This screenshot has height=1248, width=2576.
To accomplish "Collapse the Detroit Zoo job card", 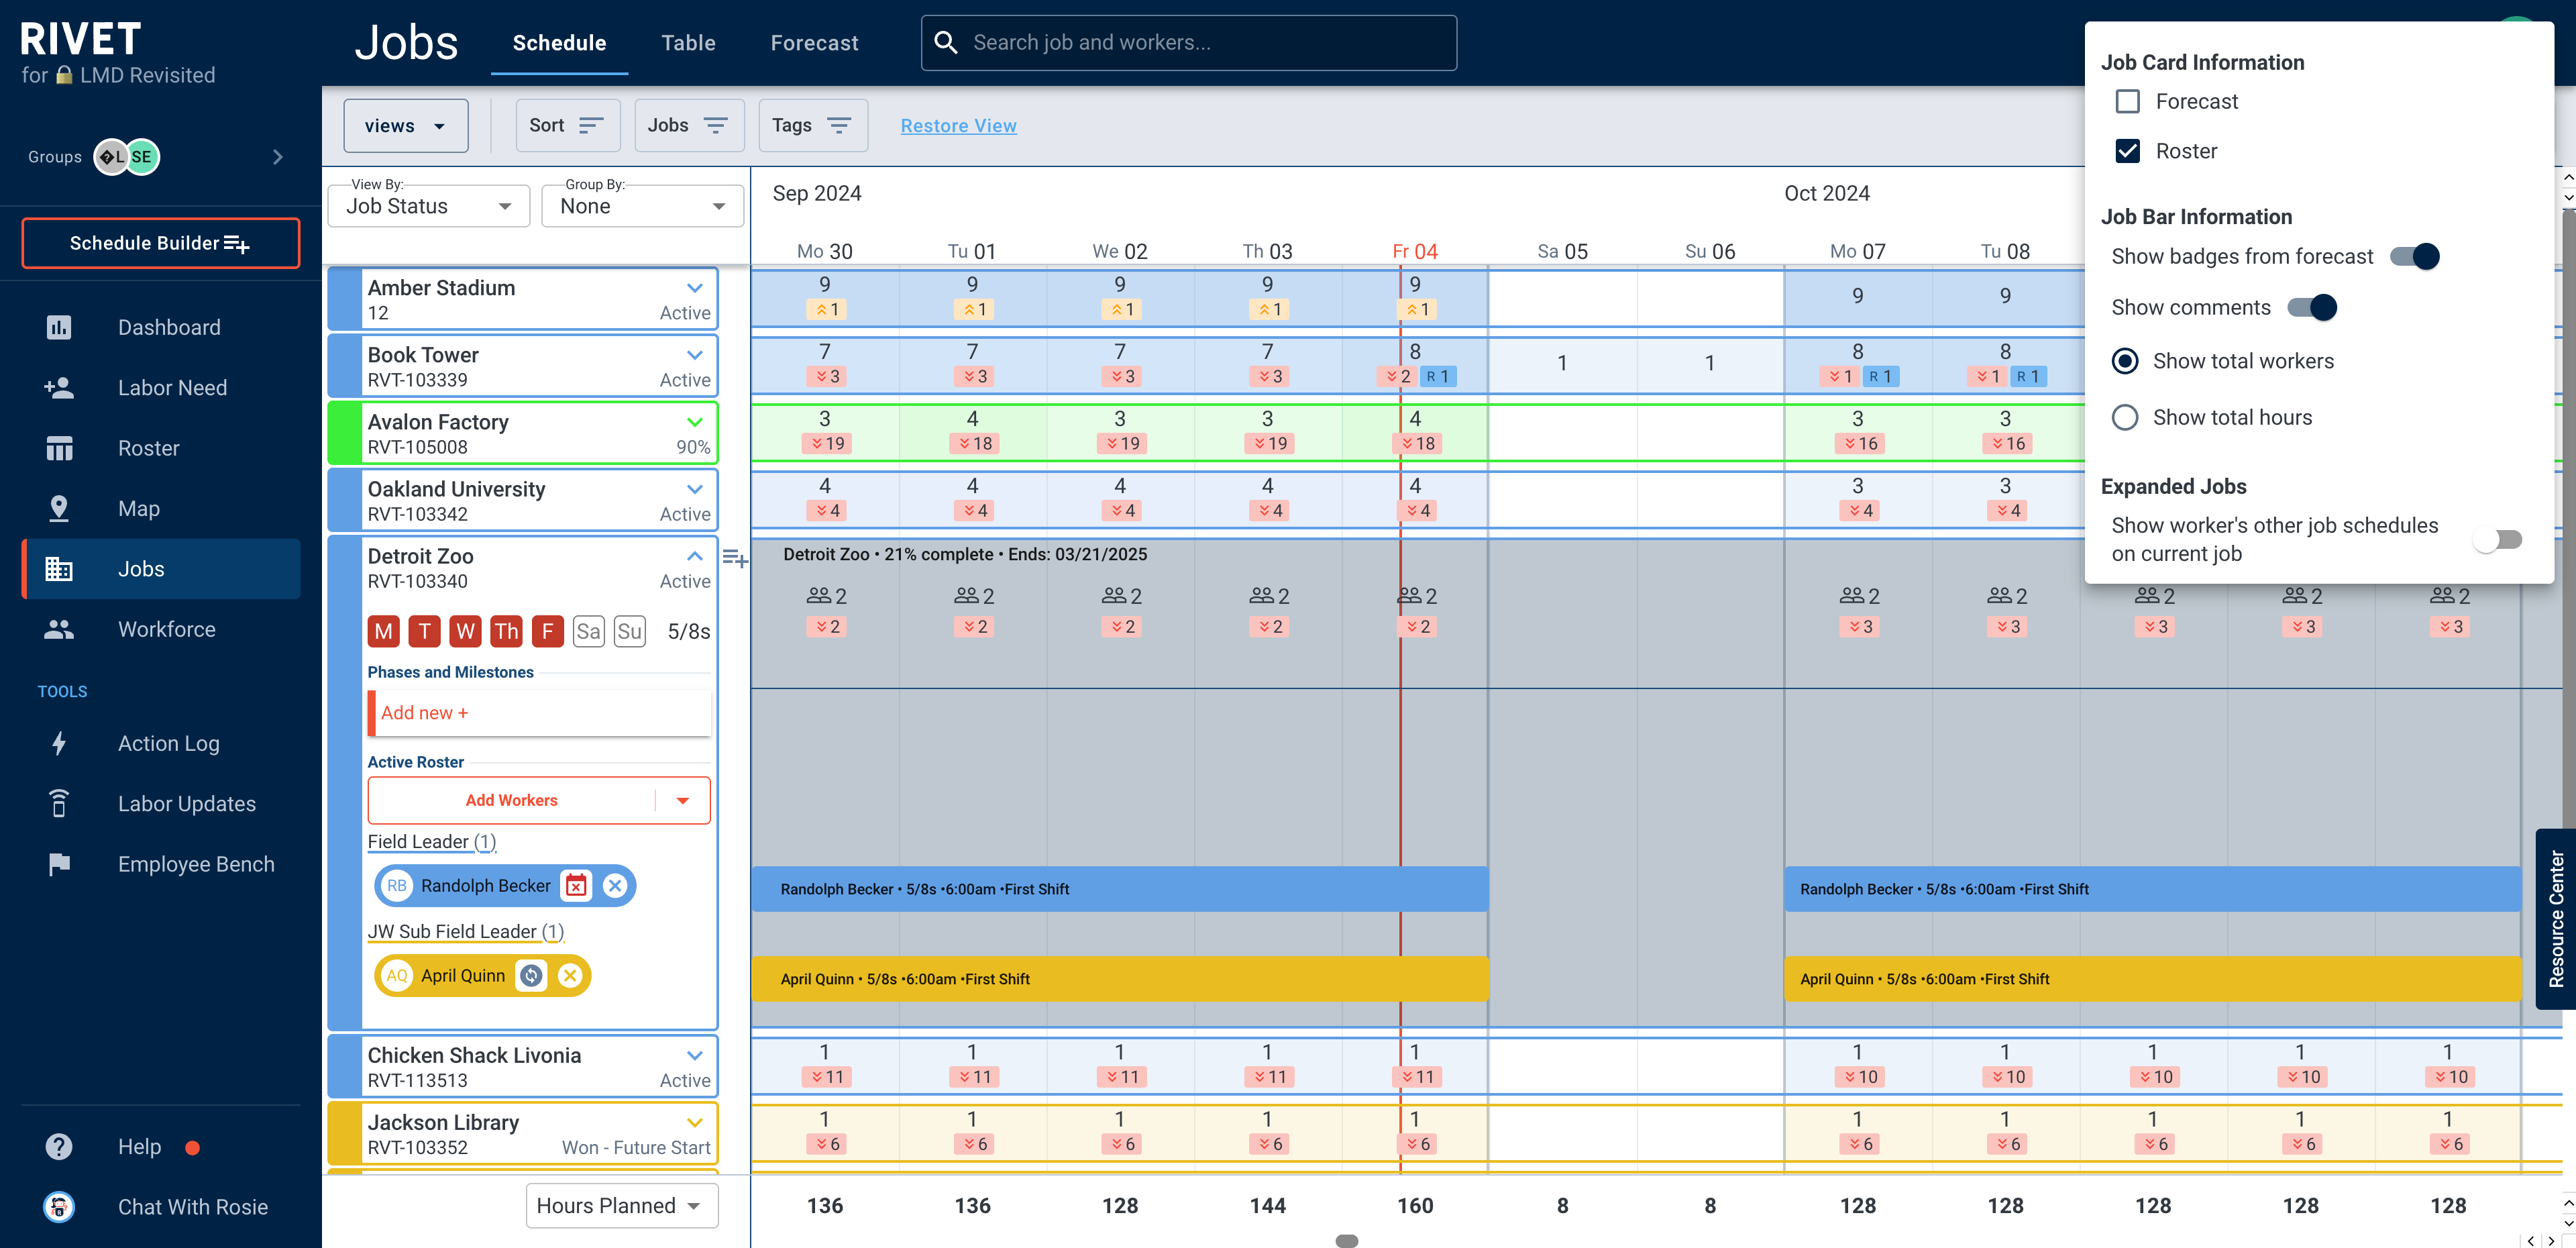I will pos(695,556).
